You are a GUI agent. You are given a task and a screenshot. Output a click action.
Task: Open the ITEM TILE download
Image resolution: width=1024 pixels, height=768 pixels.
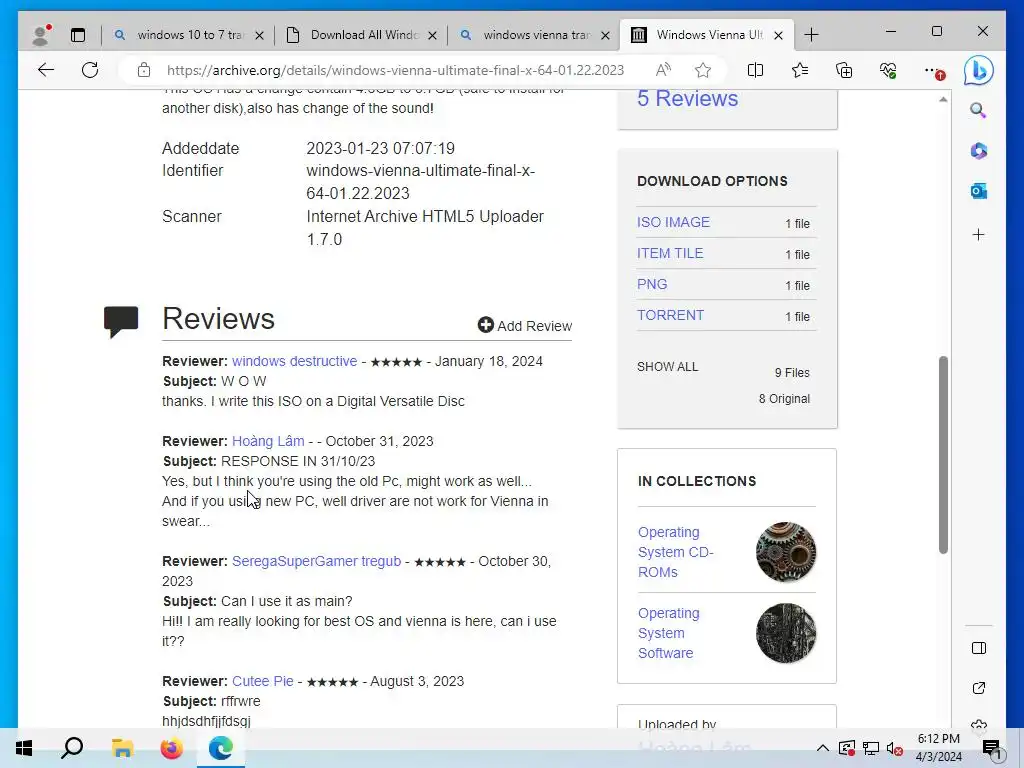(x=670, y=253)
